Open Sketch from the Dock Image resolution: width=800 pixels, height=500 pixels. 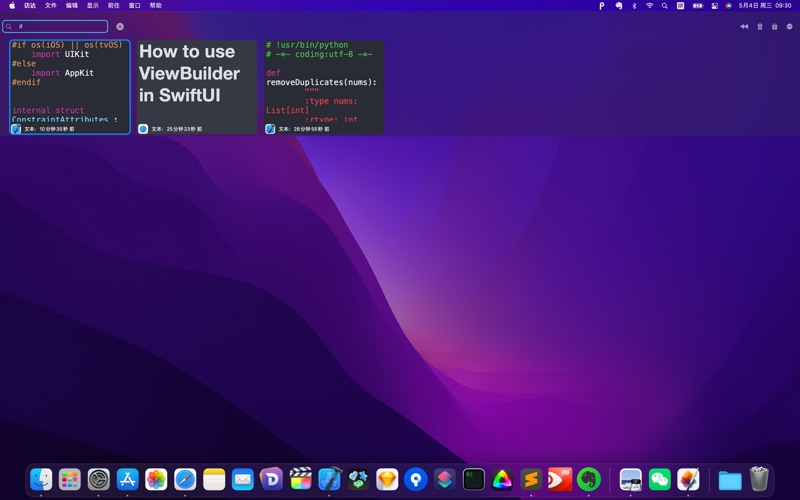click(x=387, y=479)
